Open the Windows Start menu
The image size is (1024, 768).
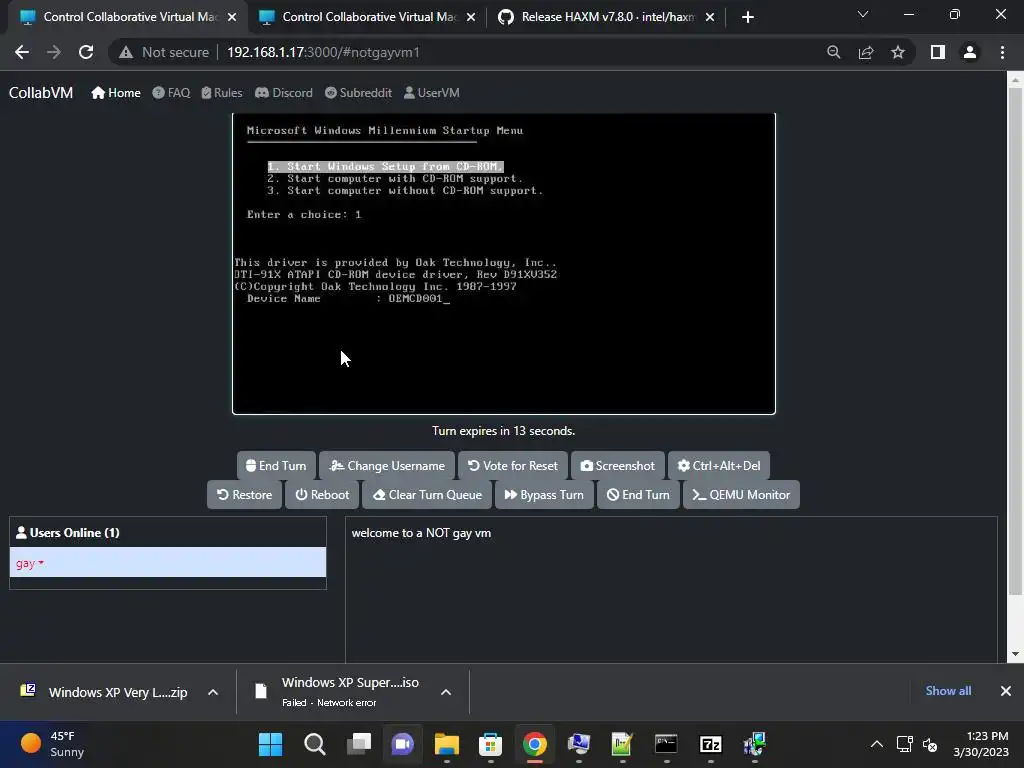tap(270, 744)
